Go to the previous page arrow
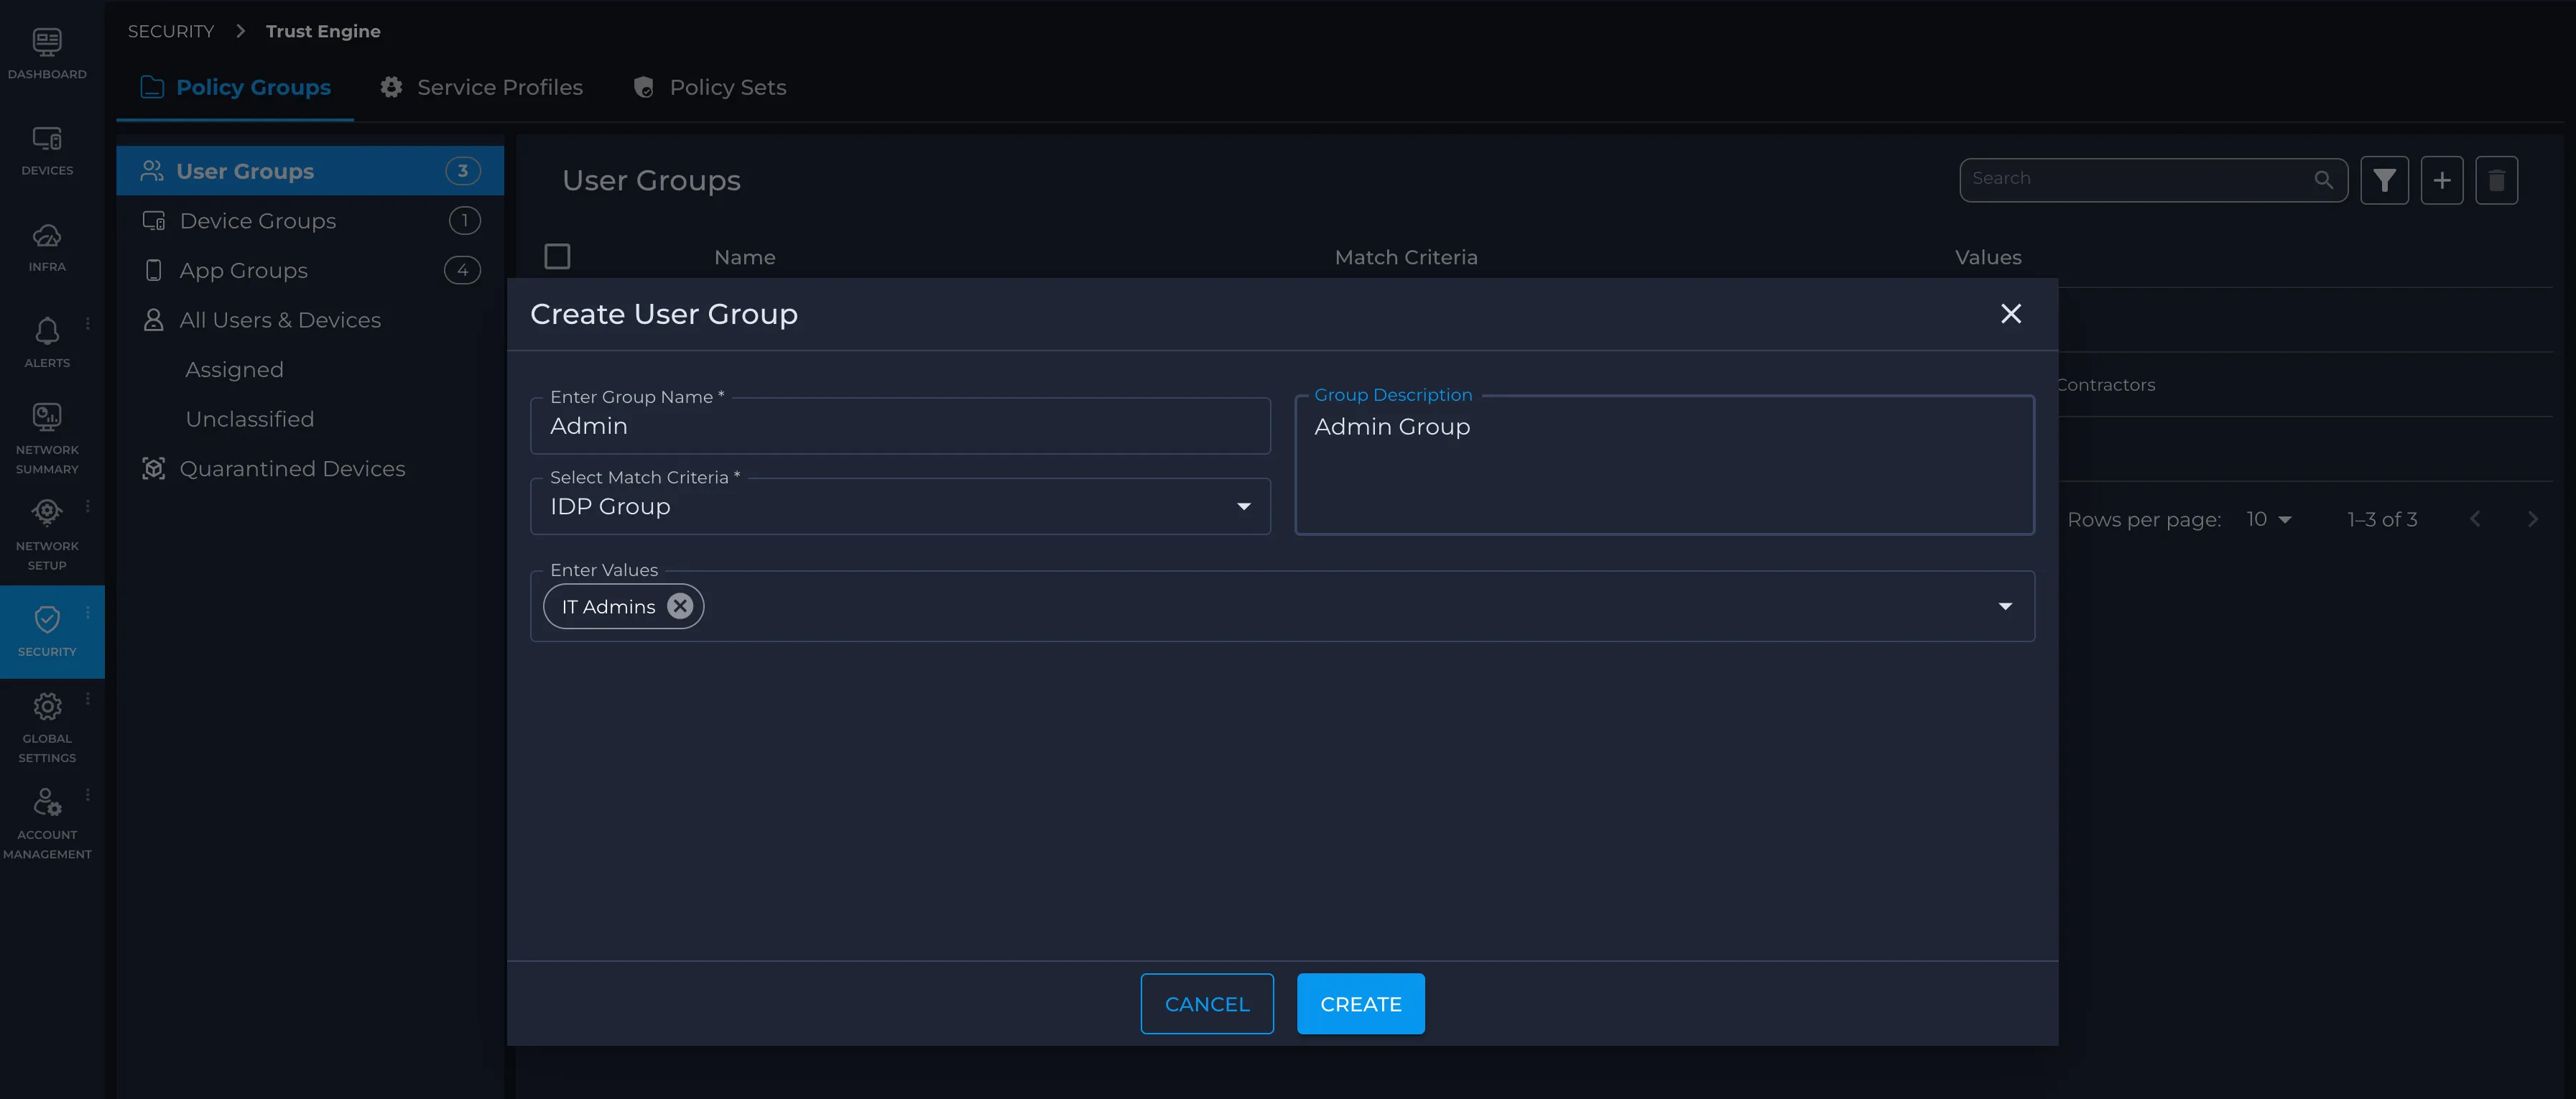Viewport: 2576px width, 1099px height. click(2475, 519)
